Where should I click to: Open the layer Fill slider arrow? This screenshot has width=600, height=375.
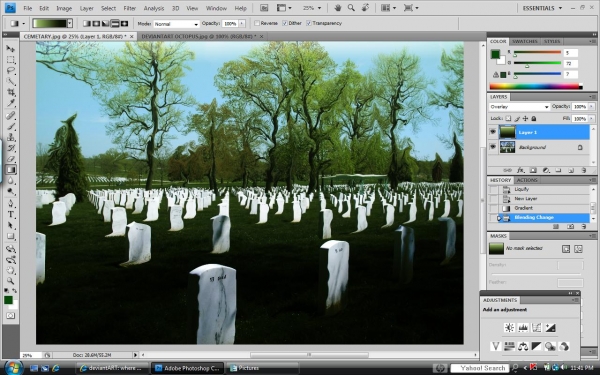[x=591, y=119]
